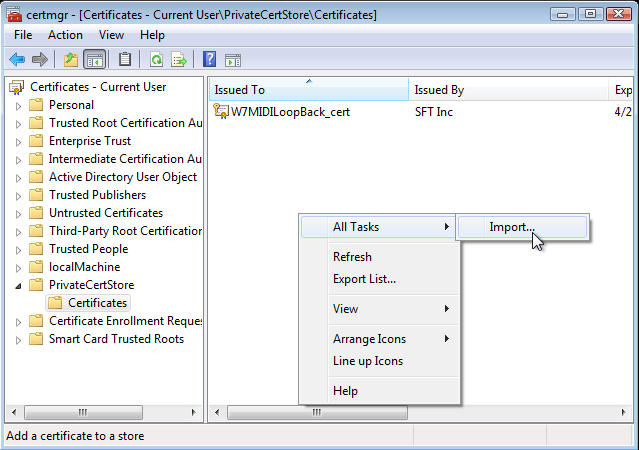Open the Action menu in menu bar

(65, 35)
